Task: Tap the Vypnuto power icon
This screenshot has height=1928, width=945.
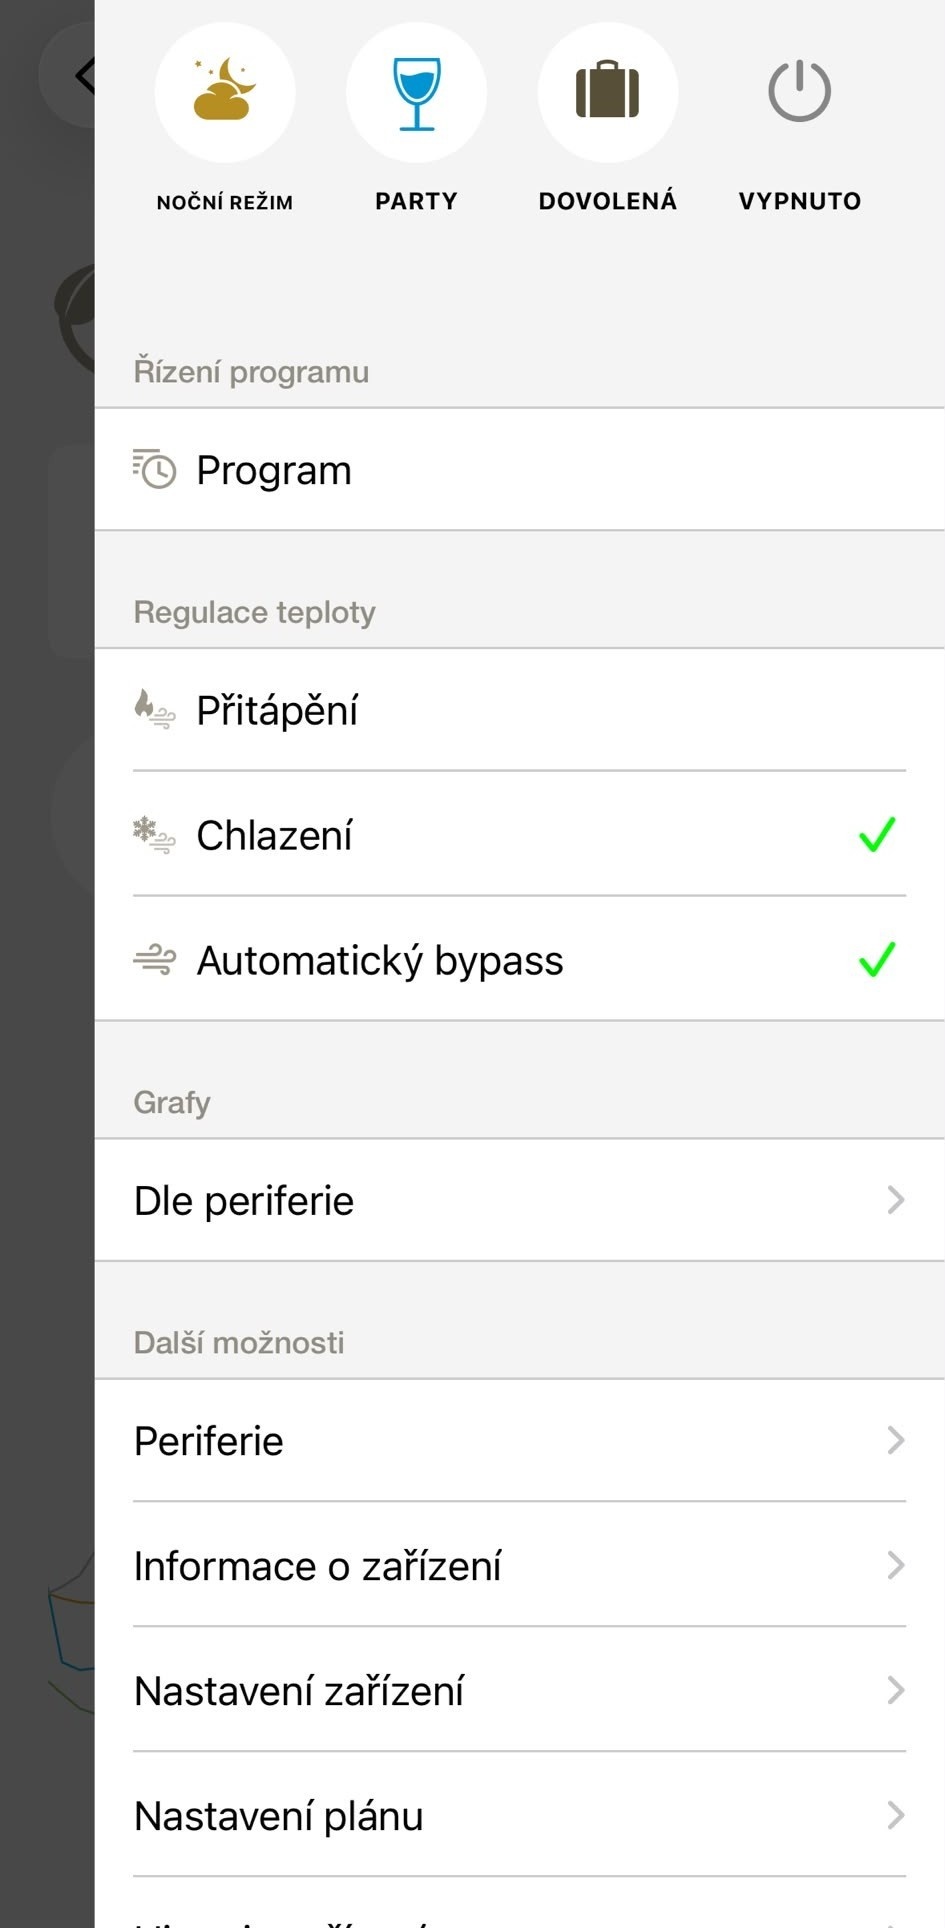Action: click(799, 92)
